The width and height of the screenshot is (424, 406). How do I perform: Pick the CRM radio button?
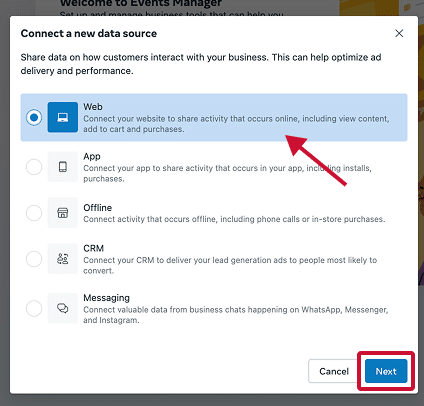34,259
